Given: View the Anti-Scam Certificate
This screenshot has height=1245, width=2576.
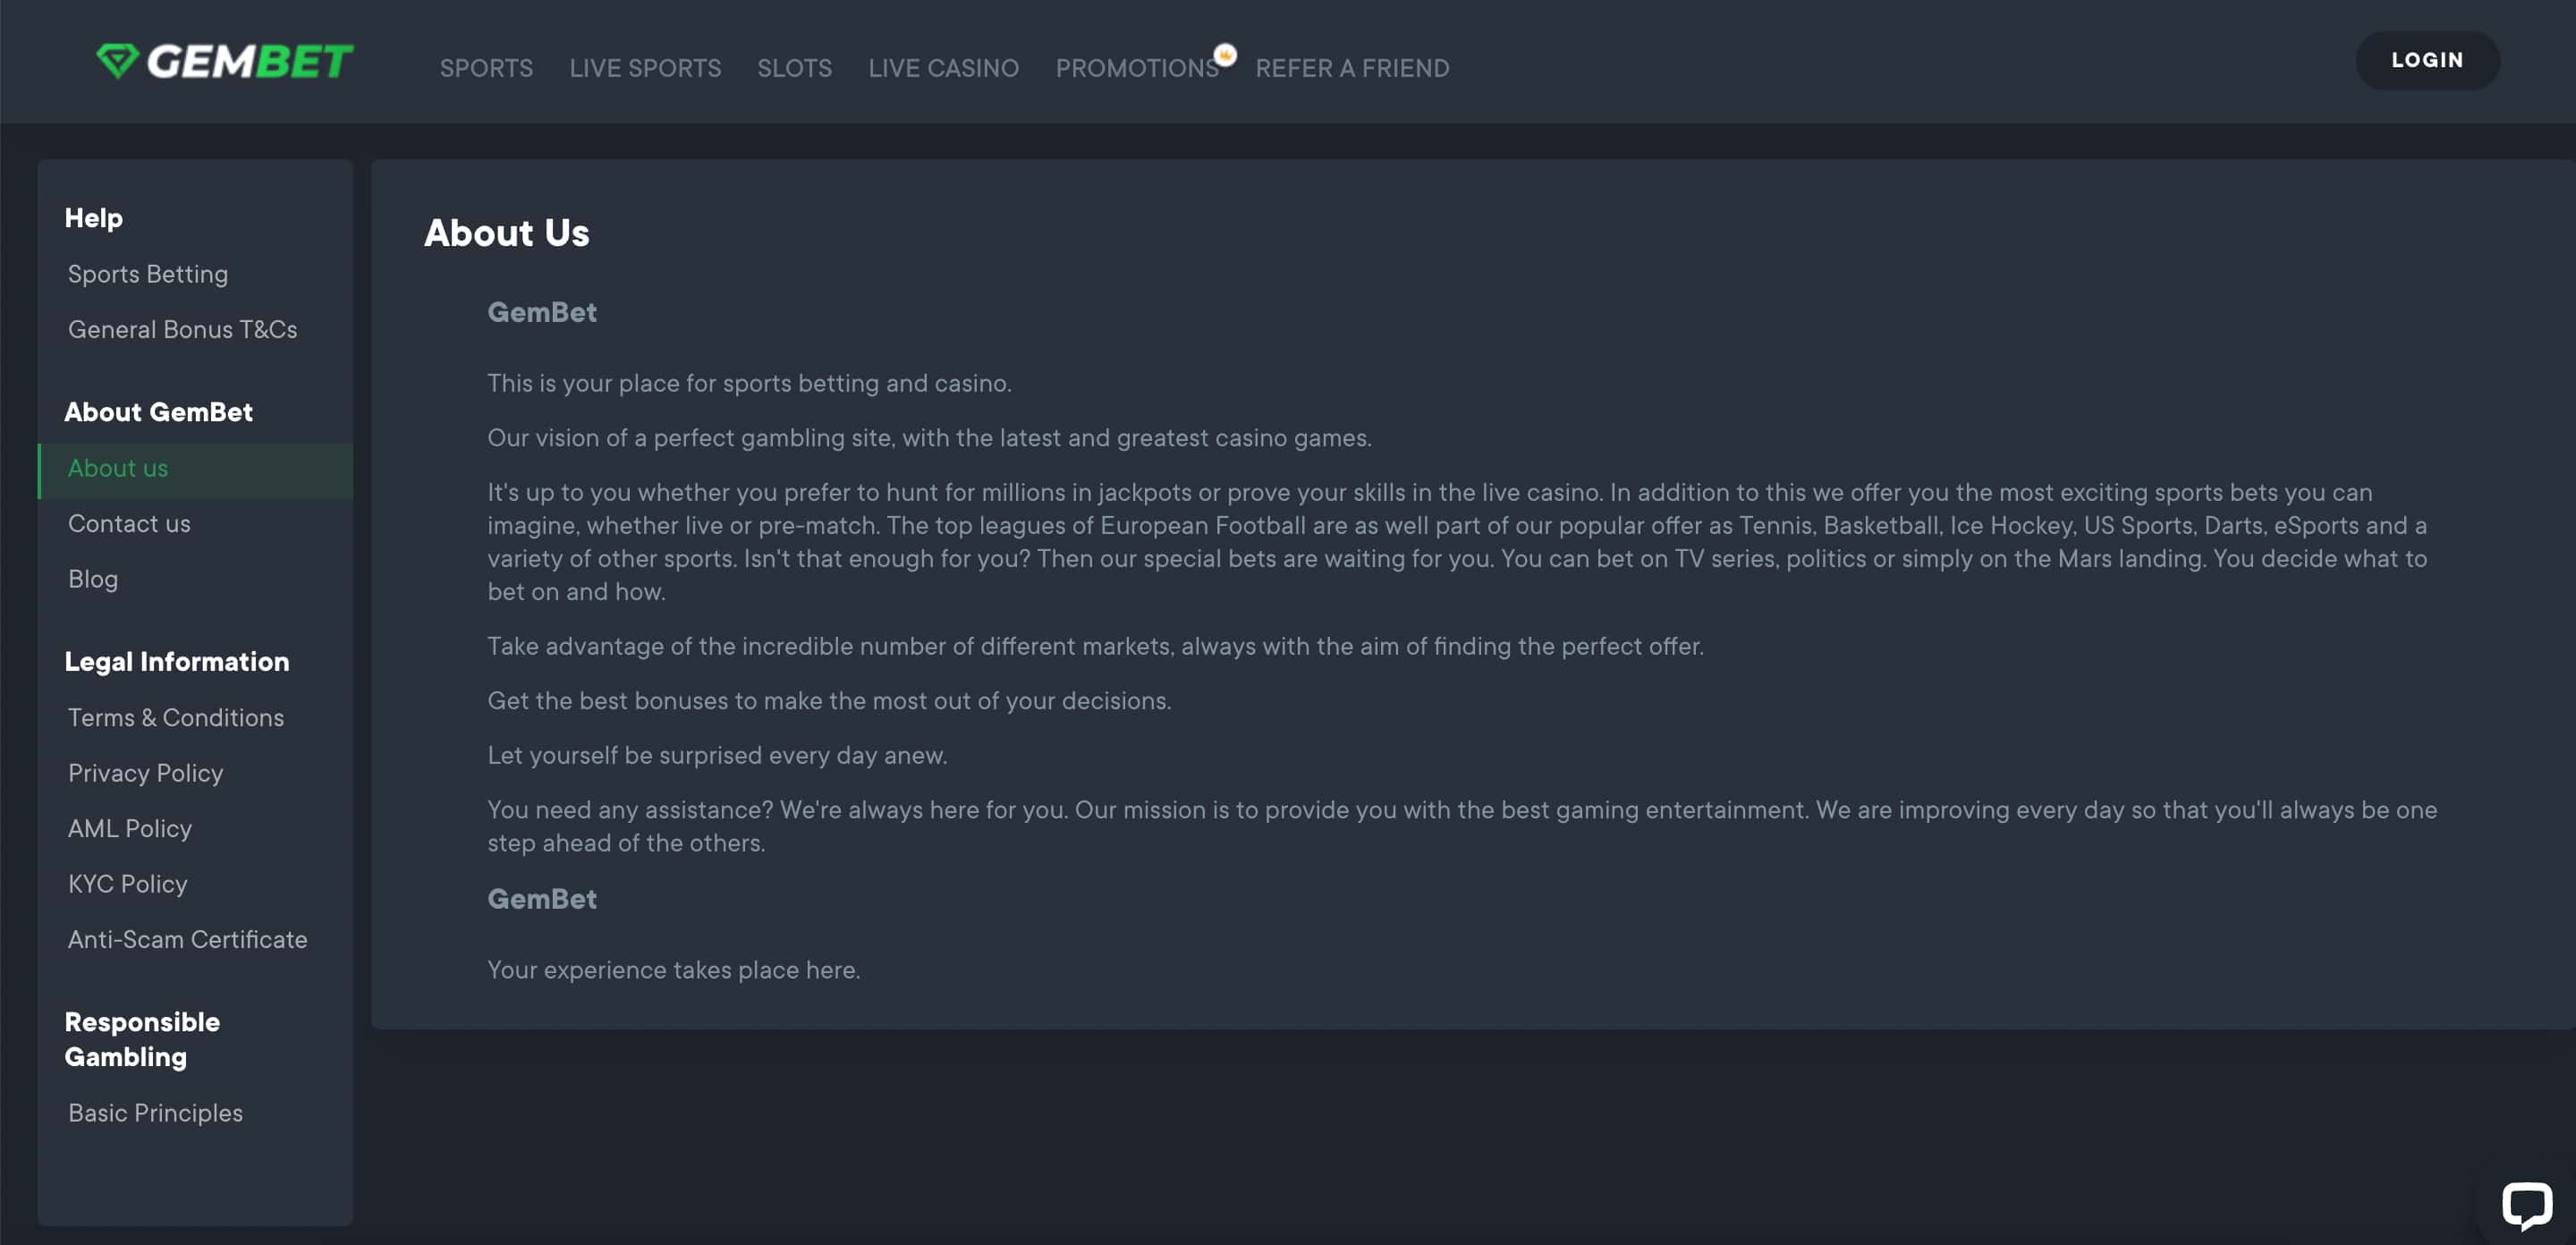Looking at the screenshot, I should click(187, 939).
